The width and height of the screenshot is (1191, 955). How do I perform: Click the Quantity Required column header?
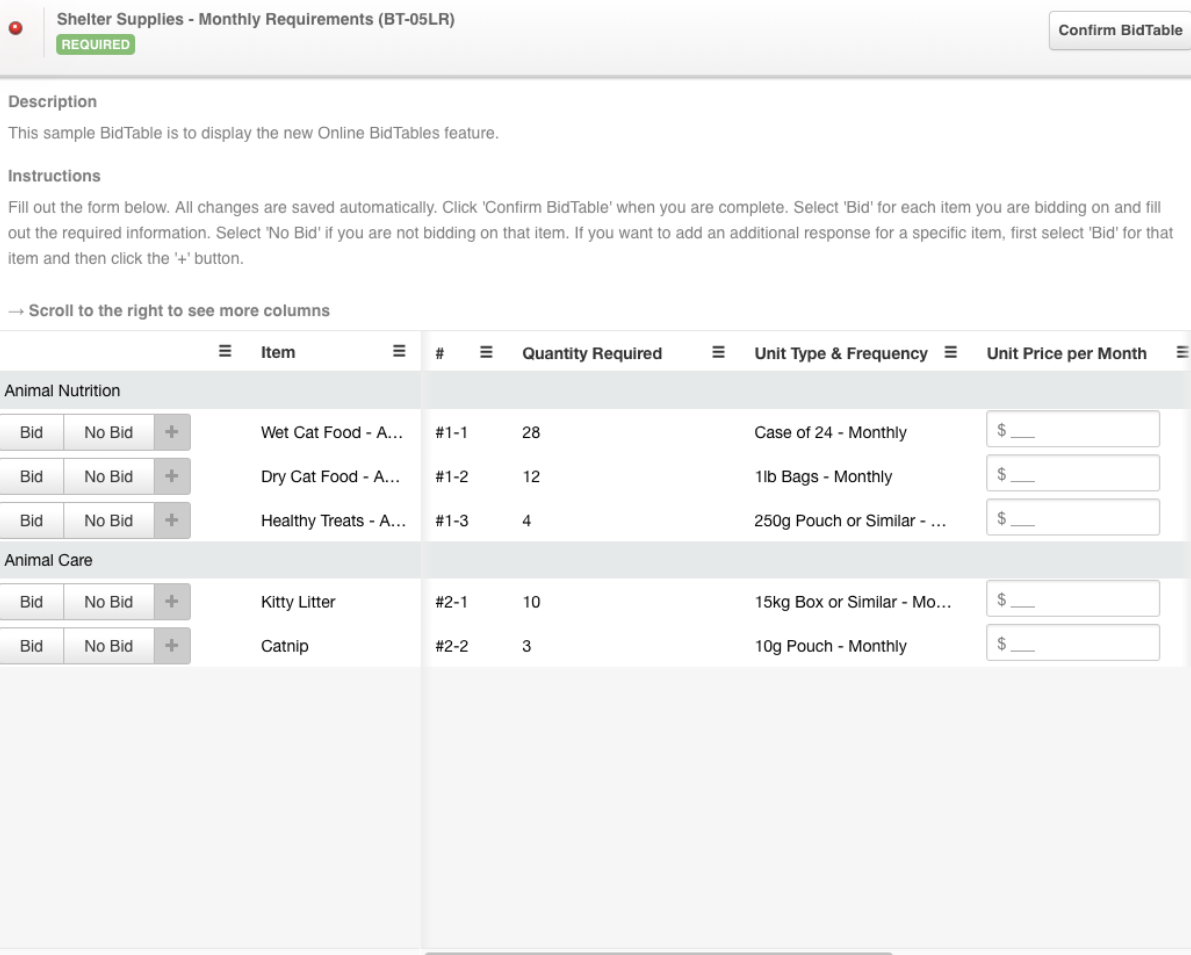tap(592, 353)
